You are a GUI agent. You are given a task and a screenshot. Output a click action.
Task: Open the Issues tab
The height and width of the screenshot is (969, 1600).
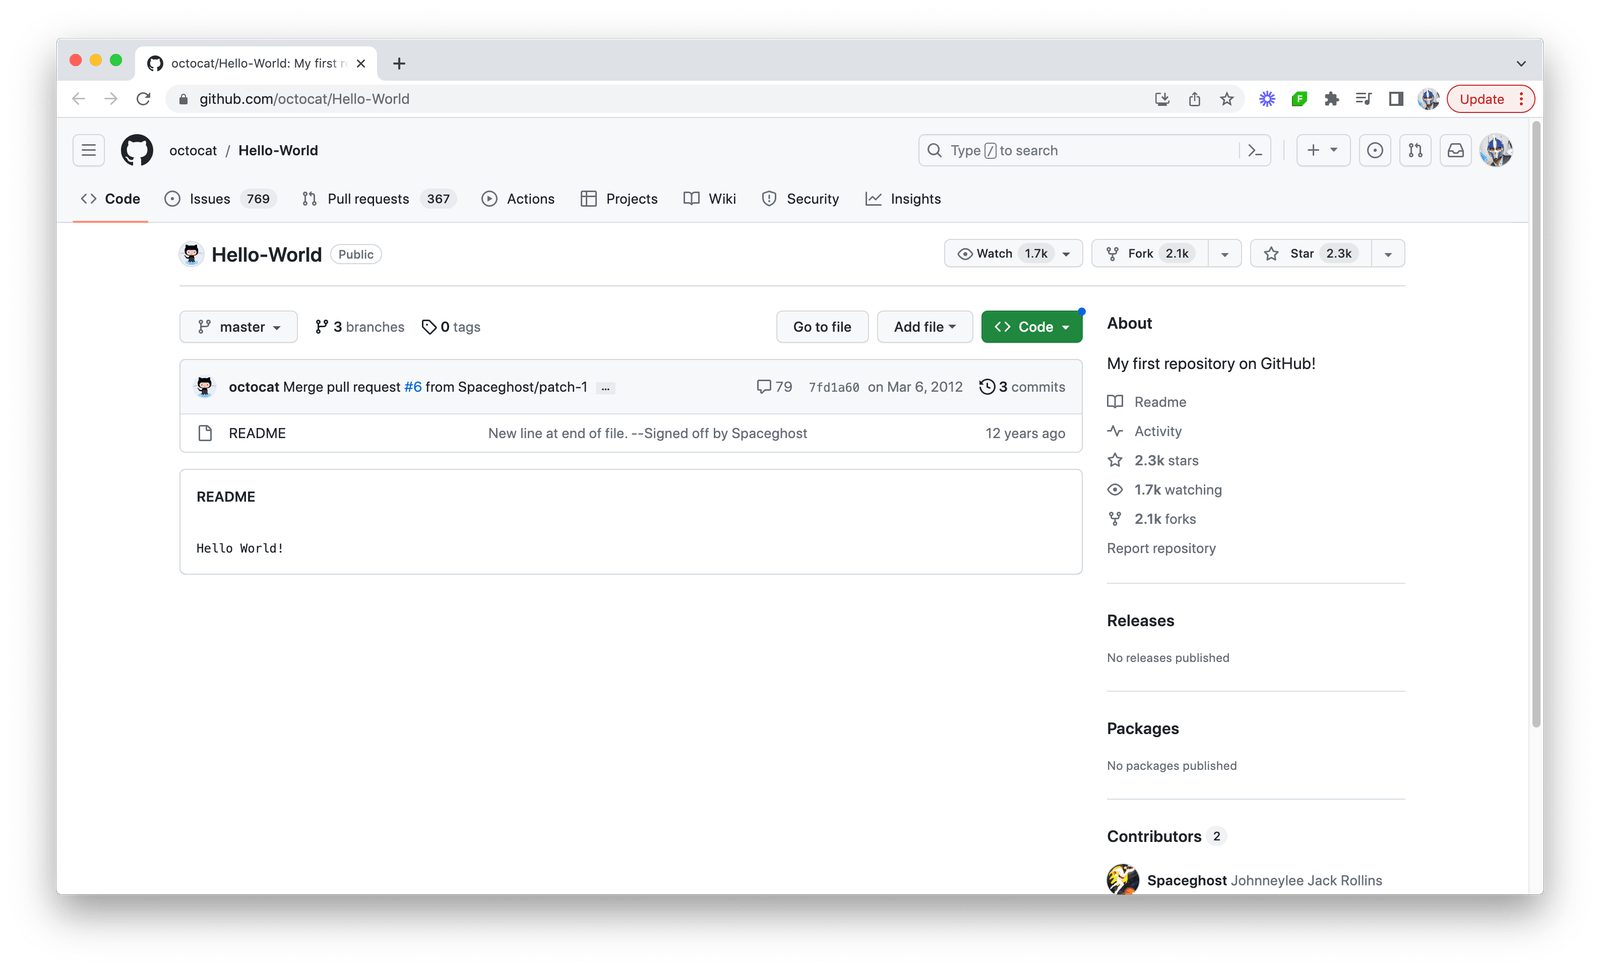[x=218, y=199]
